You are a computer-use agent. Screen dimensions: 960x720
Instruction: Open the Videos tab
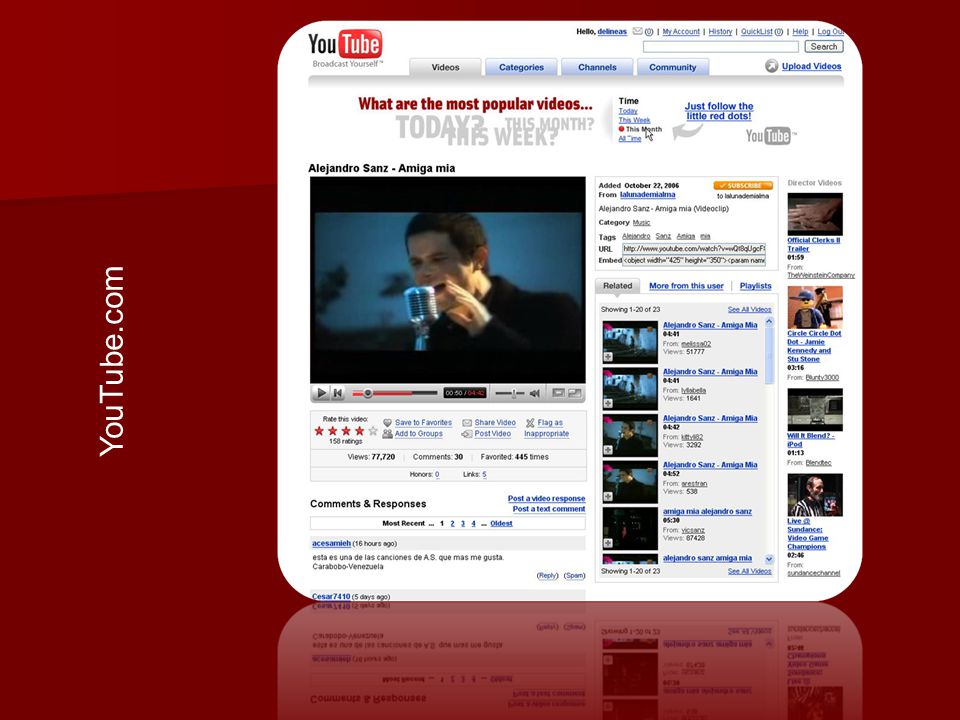click(x=445, y=67)
